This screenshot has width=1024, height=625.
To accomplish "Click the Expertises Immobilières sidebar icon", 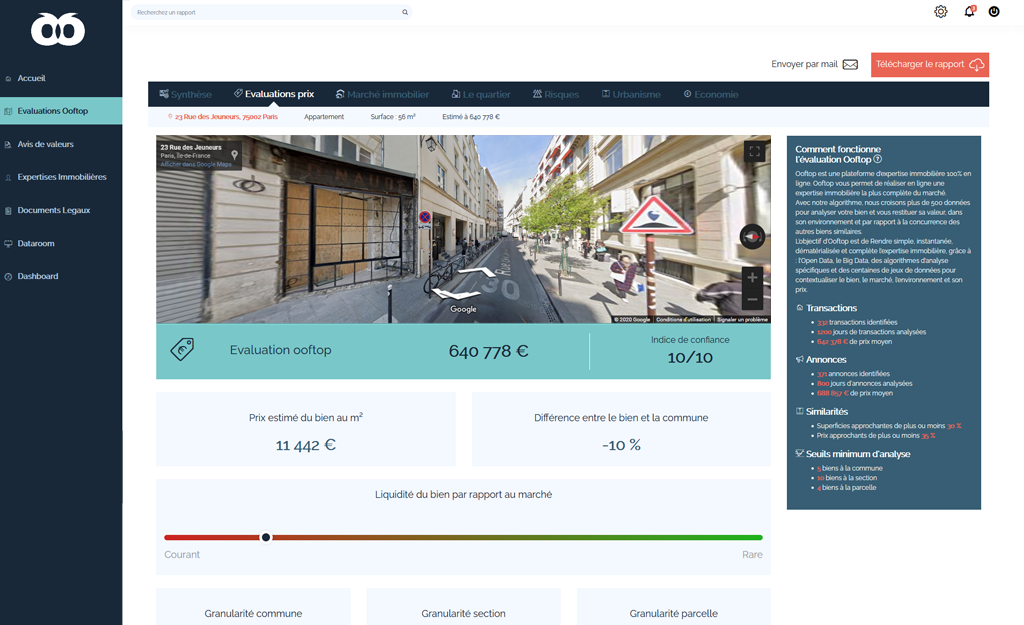I will pyautogui.click(x=8, y=178).
